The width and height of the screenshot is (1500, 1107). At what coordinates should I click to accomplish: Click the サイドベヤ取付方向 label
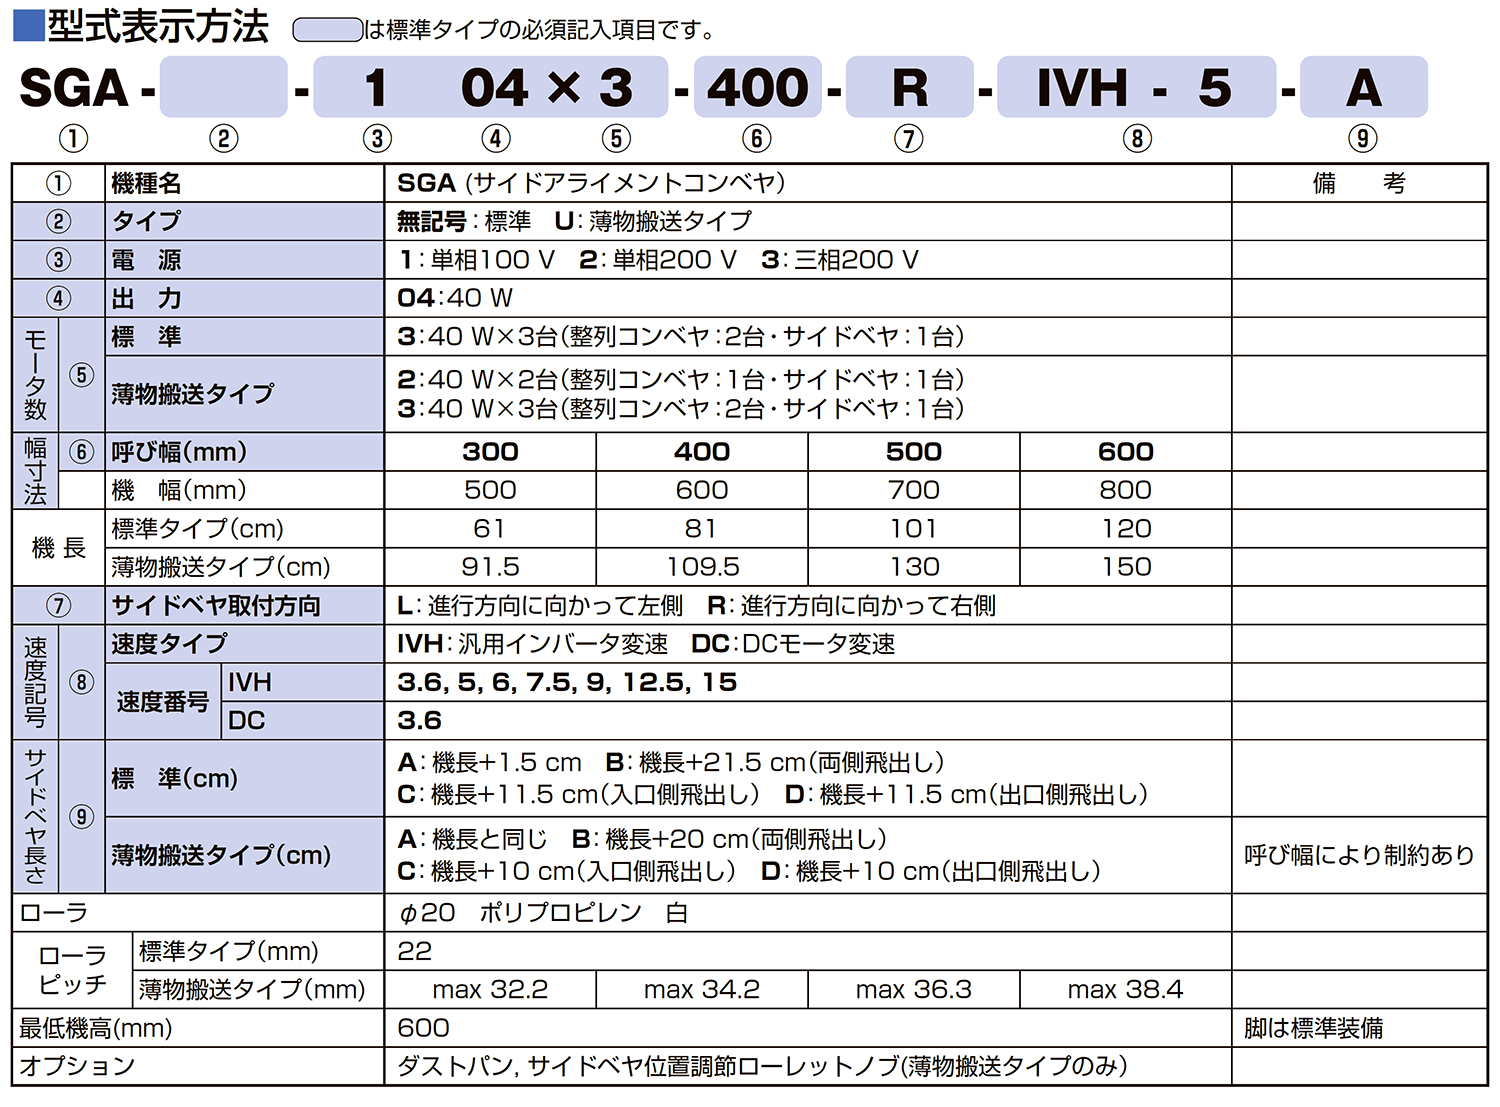pyautogui.click(x=216, y=606)
